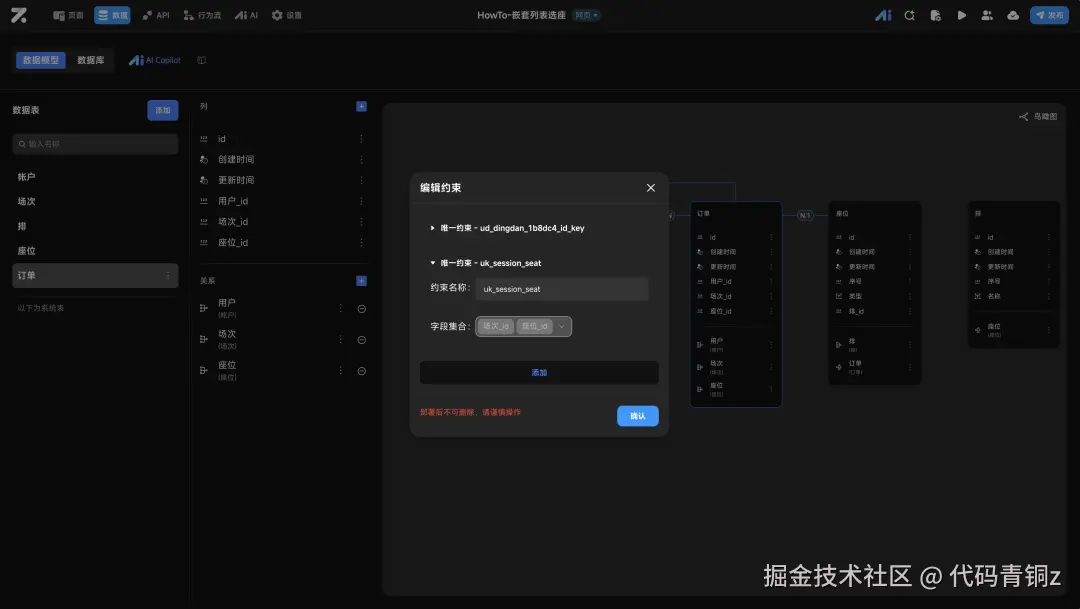This screenshot has width=1080, height=609.
Task: Remove the 用户 relation with minus circle
Action: click(362, 309)
